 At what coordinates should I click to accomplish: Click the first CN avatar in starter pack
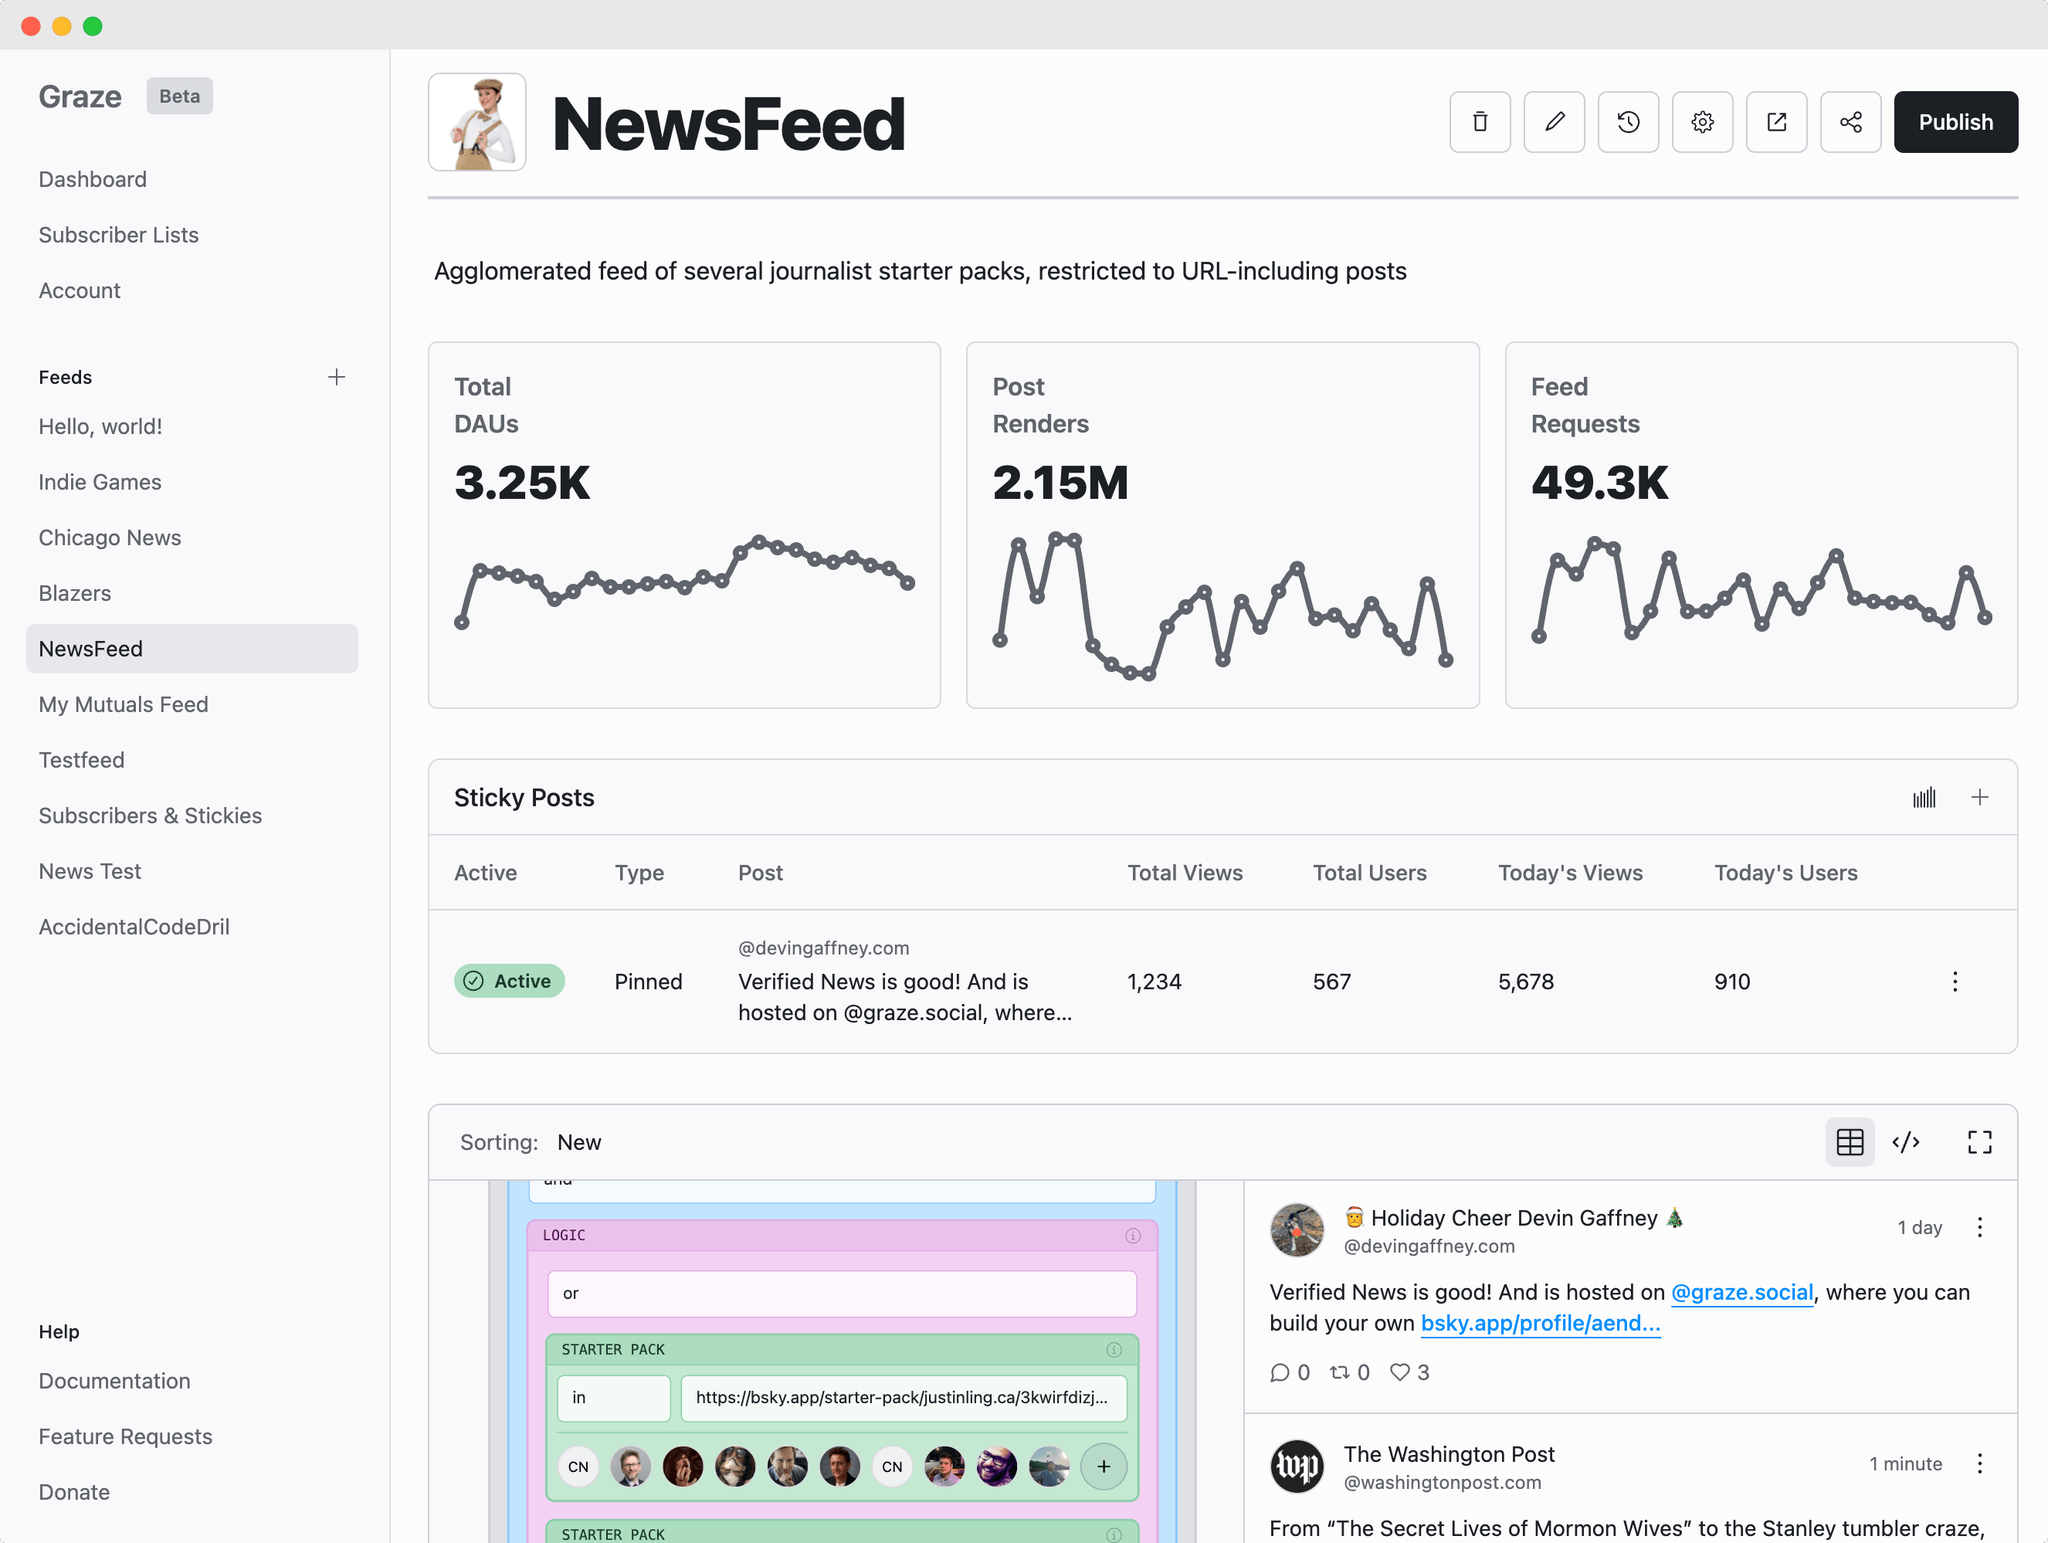pos(578,1467)
